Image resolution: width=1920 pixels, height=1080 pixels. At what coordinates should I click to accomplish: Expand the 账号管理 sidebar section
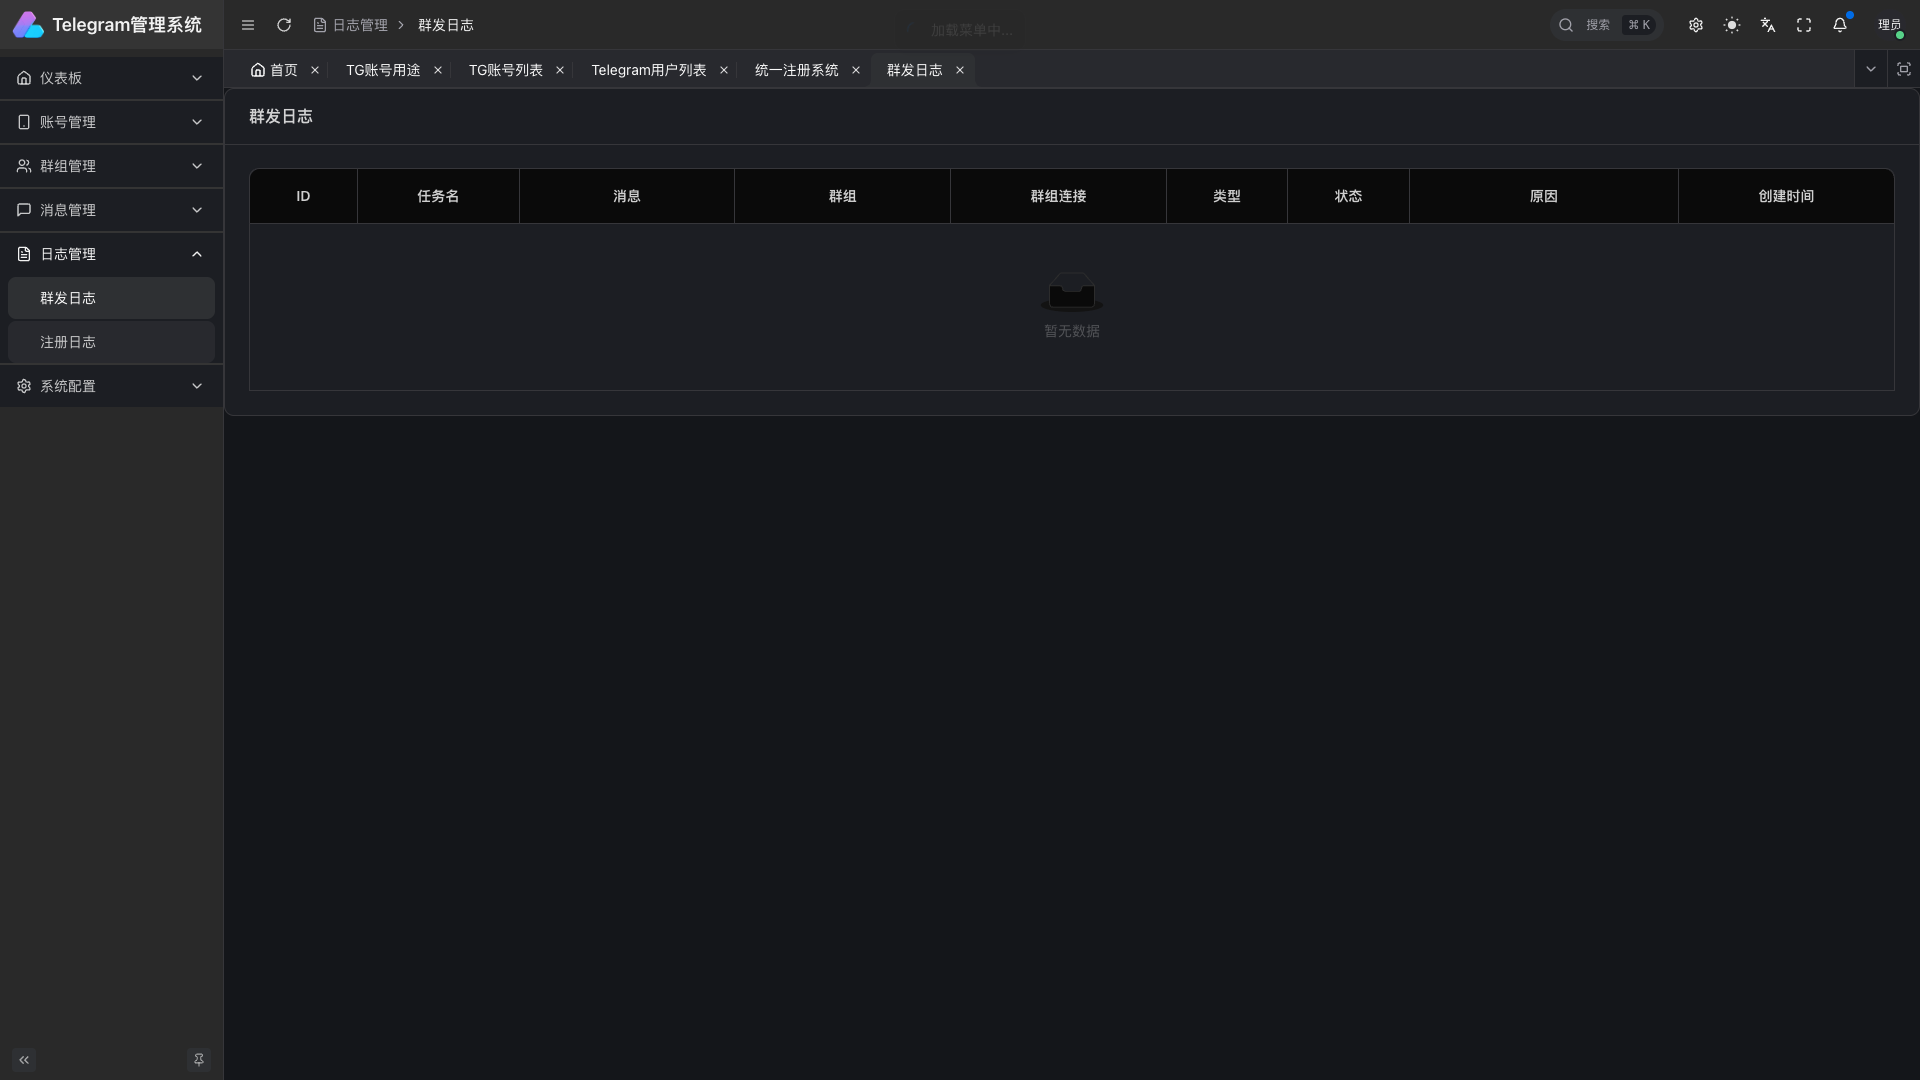pyautogui.click(x=110, y=122)
